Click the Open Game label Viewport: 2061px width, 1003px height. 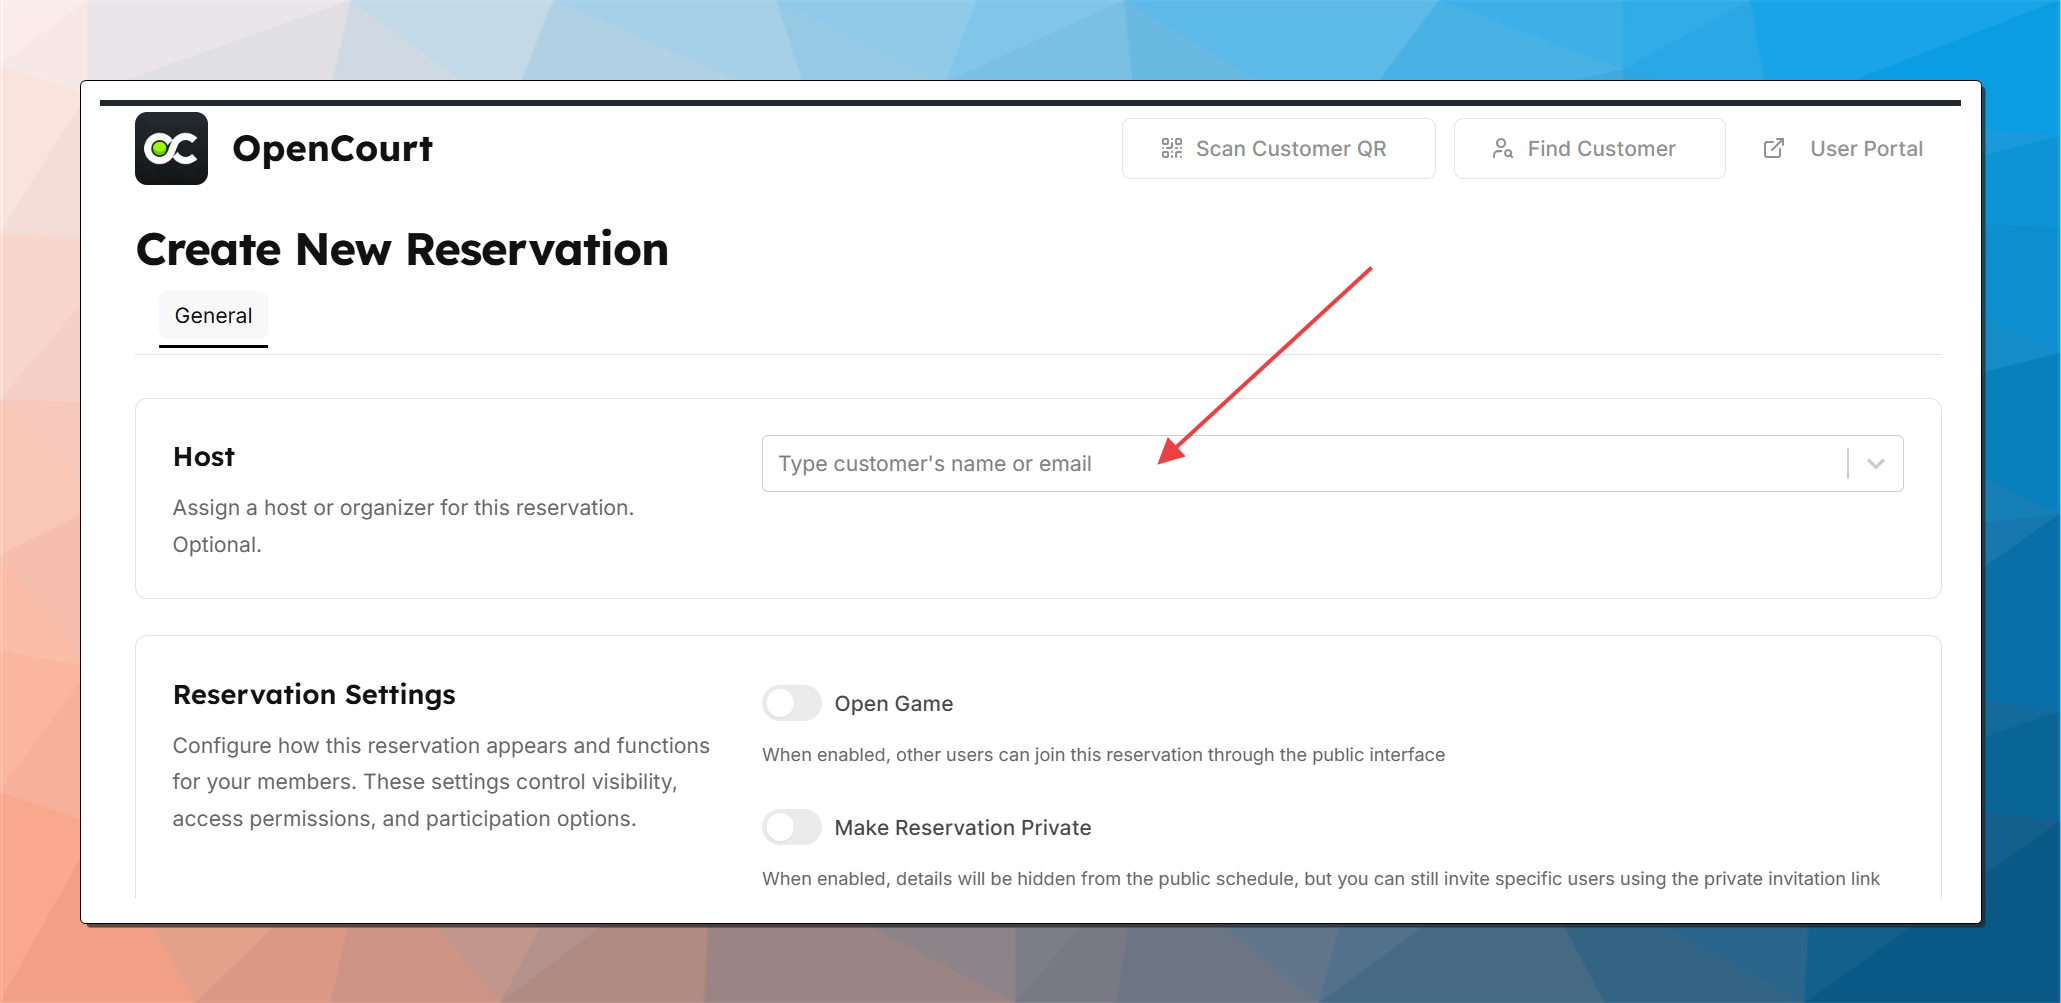click(893, 704)
